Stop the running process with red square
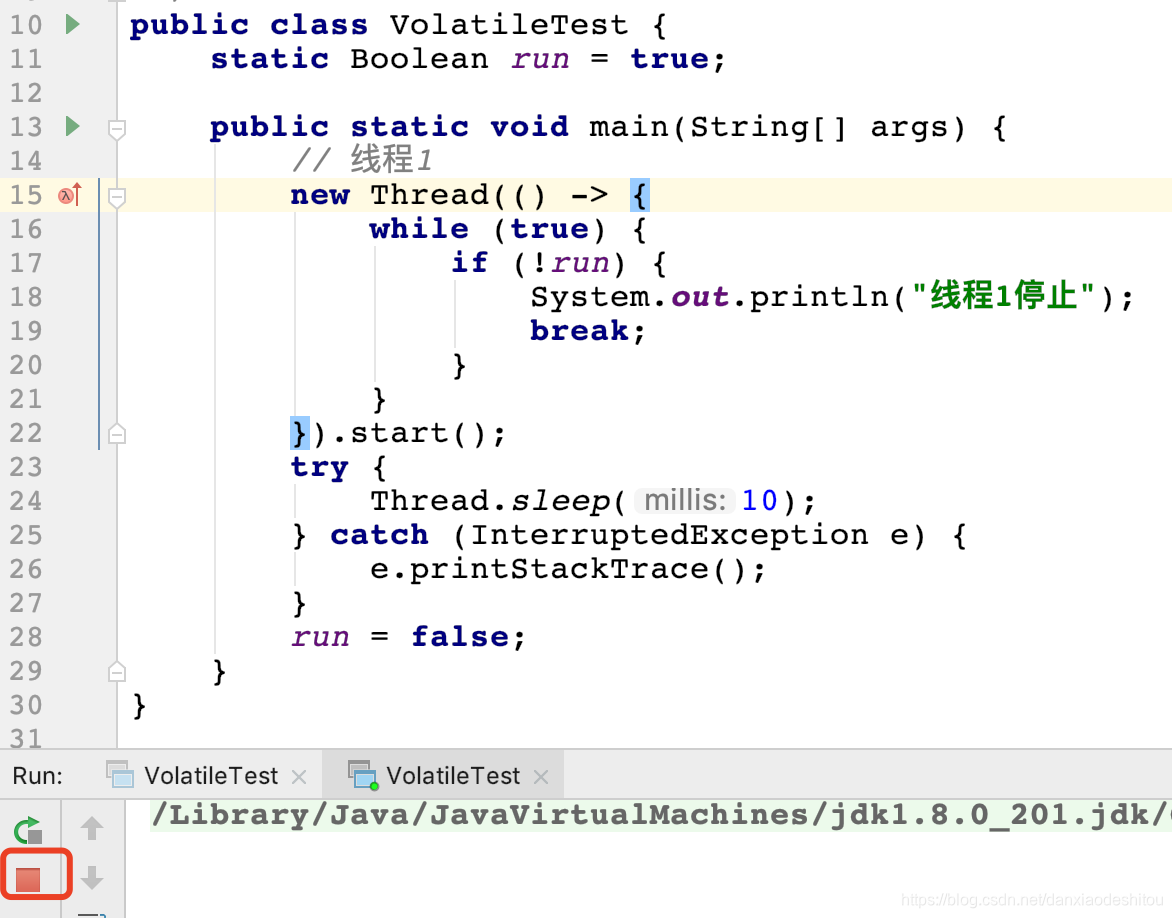 tap(28, 879)
